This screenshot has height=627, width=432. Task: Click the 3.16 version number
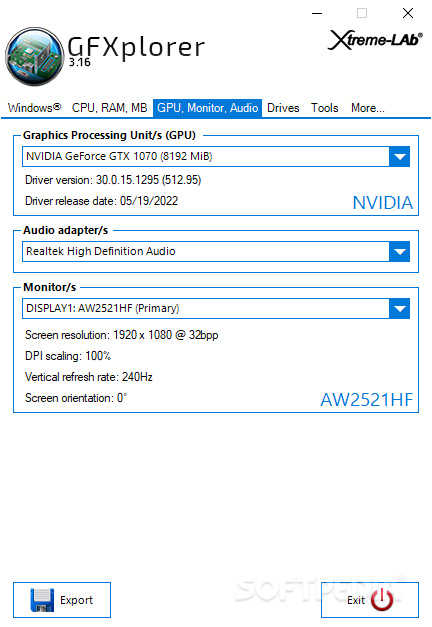point(80,62)
